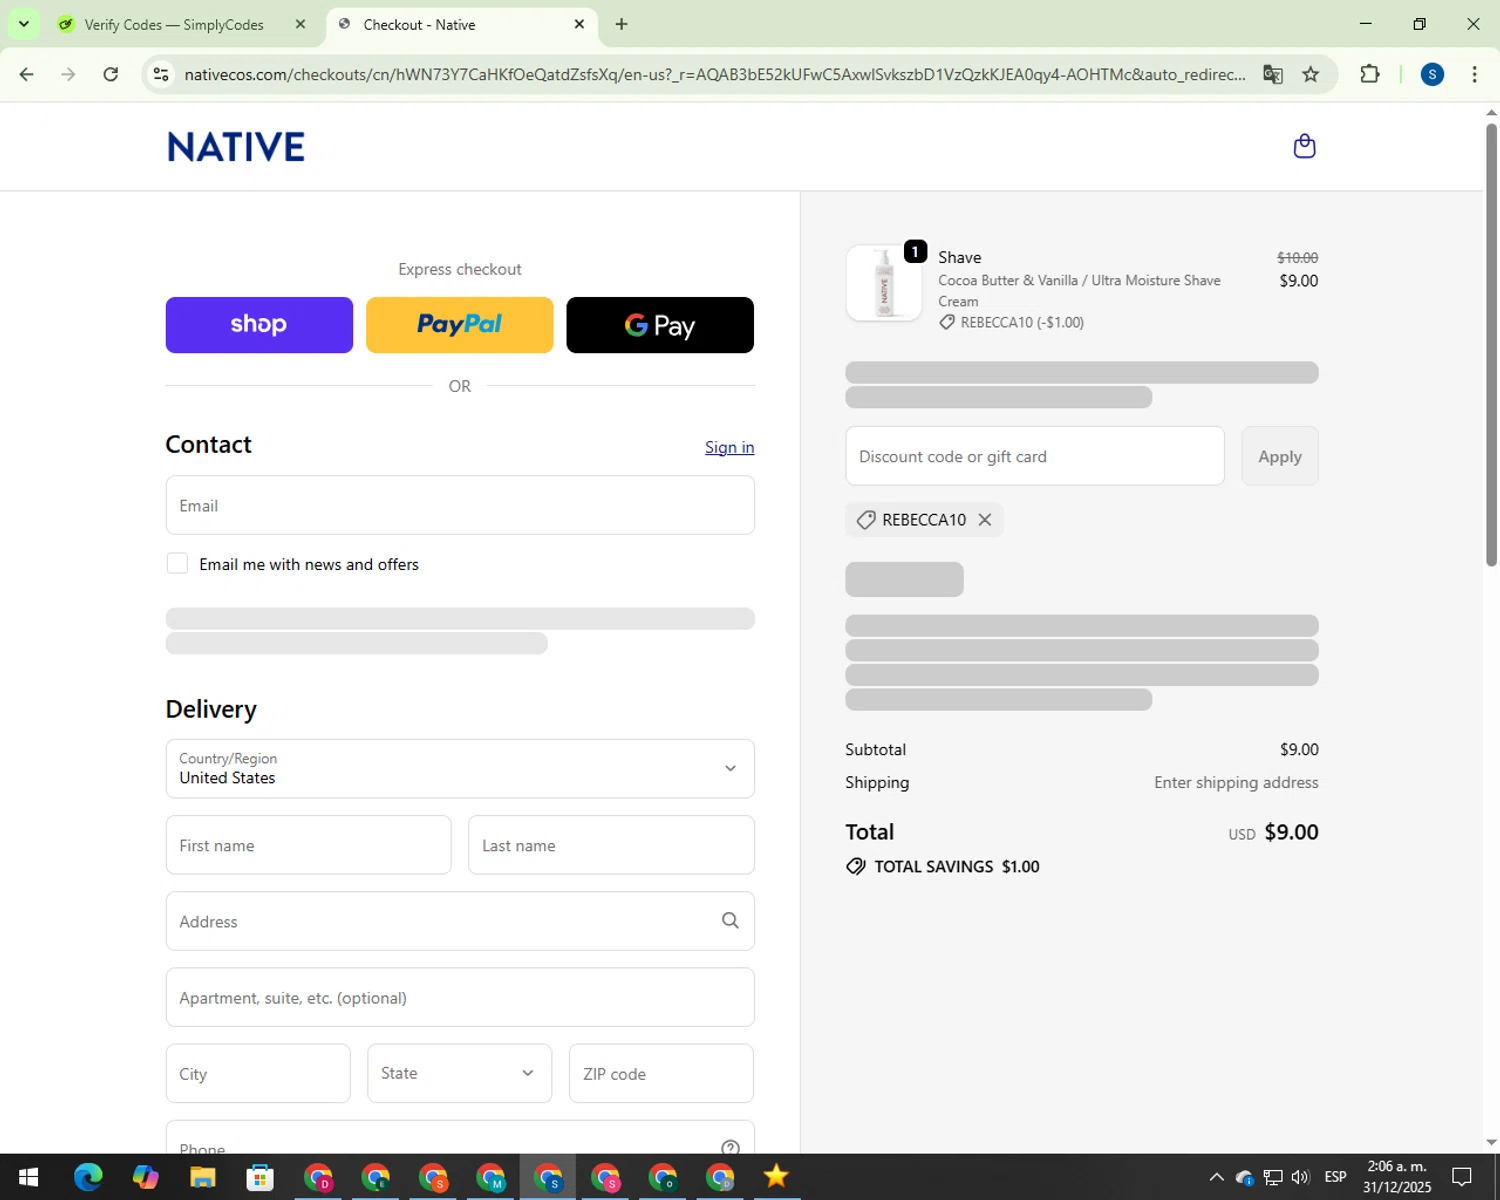Remove the REBECCA10 discount code
1500x1200 pixels.
tap(985, 520)
